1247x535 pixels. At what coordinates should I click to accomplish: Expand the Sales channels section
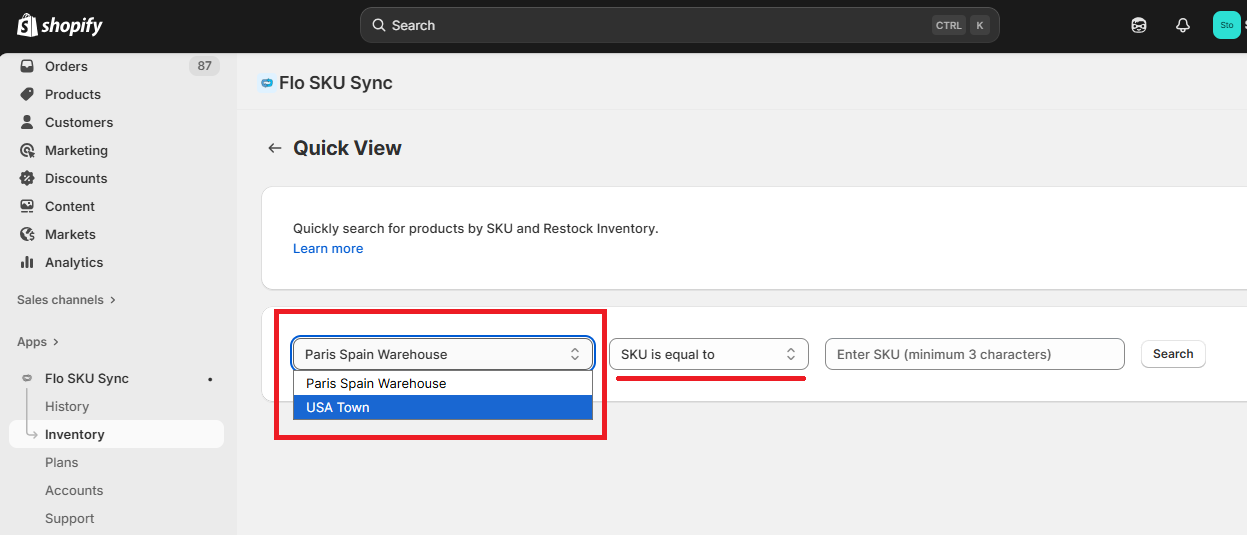(66, 300)
